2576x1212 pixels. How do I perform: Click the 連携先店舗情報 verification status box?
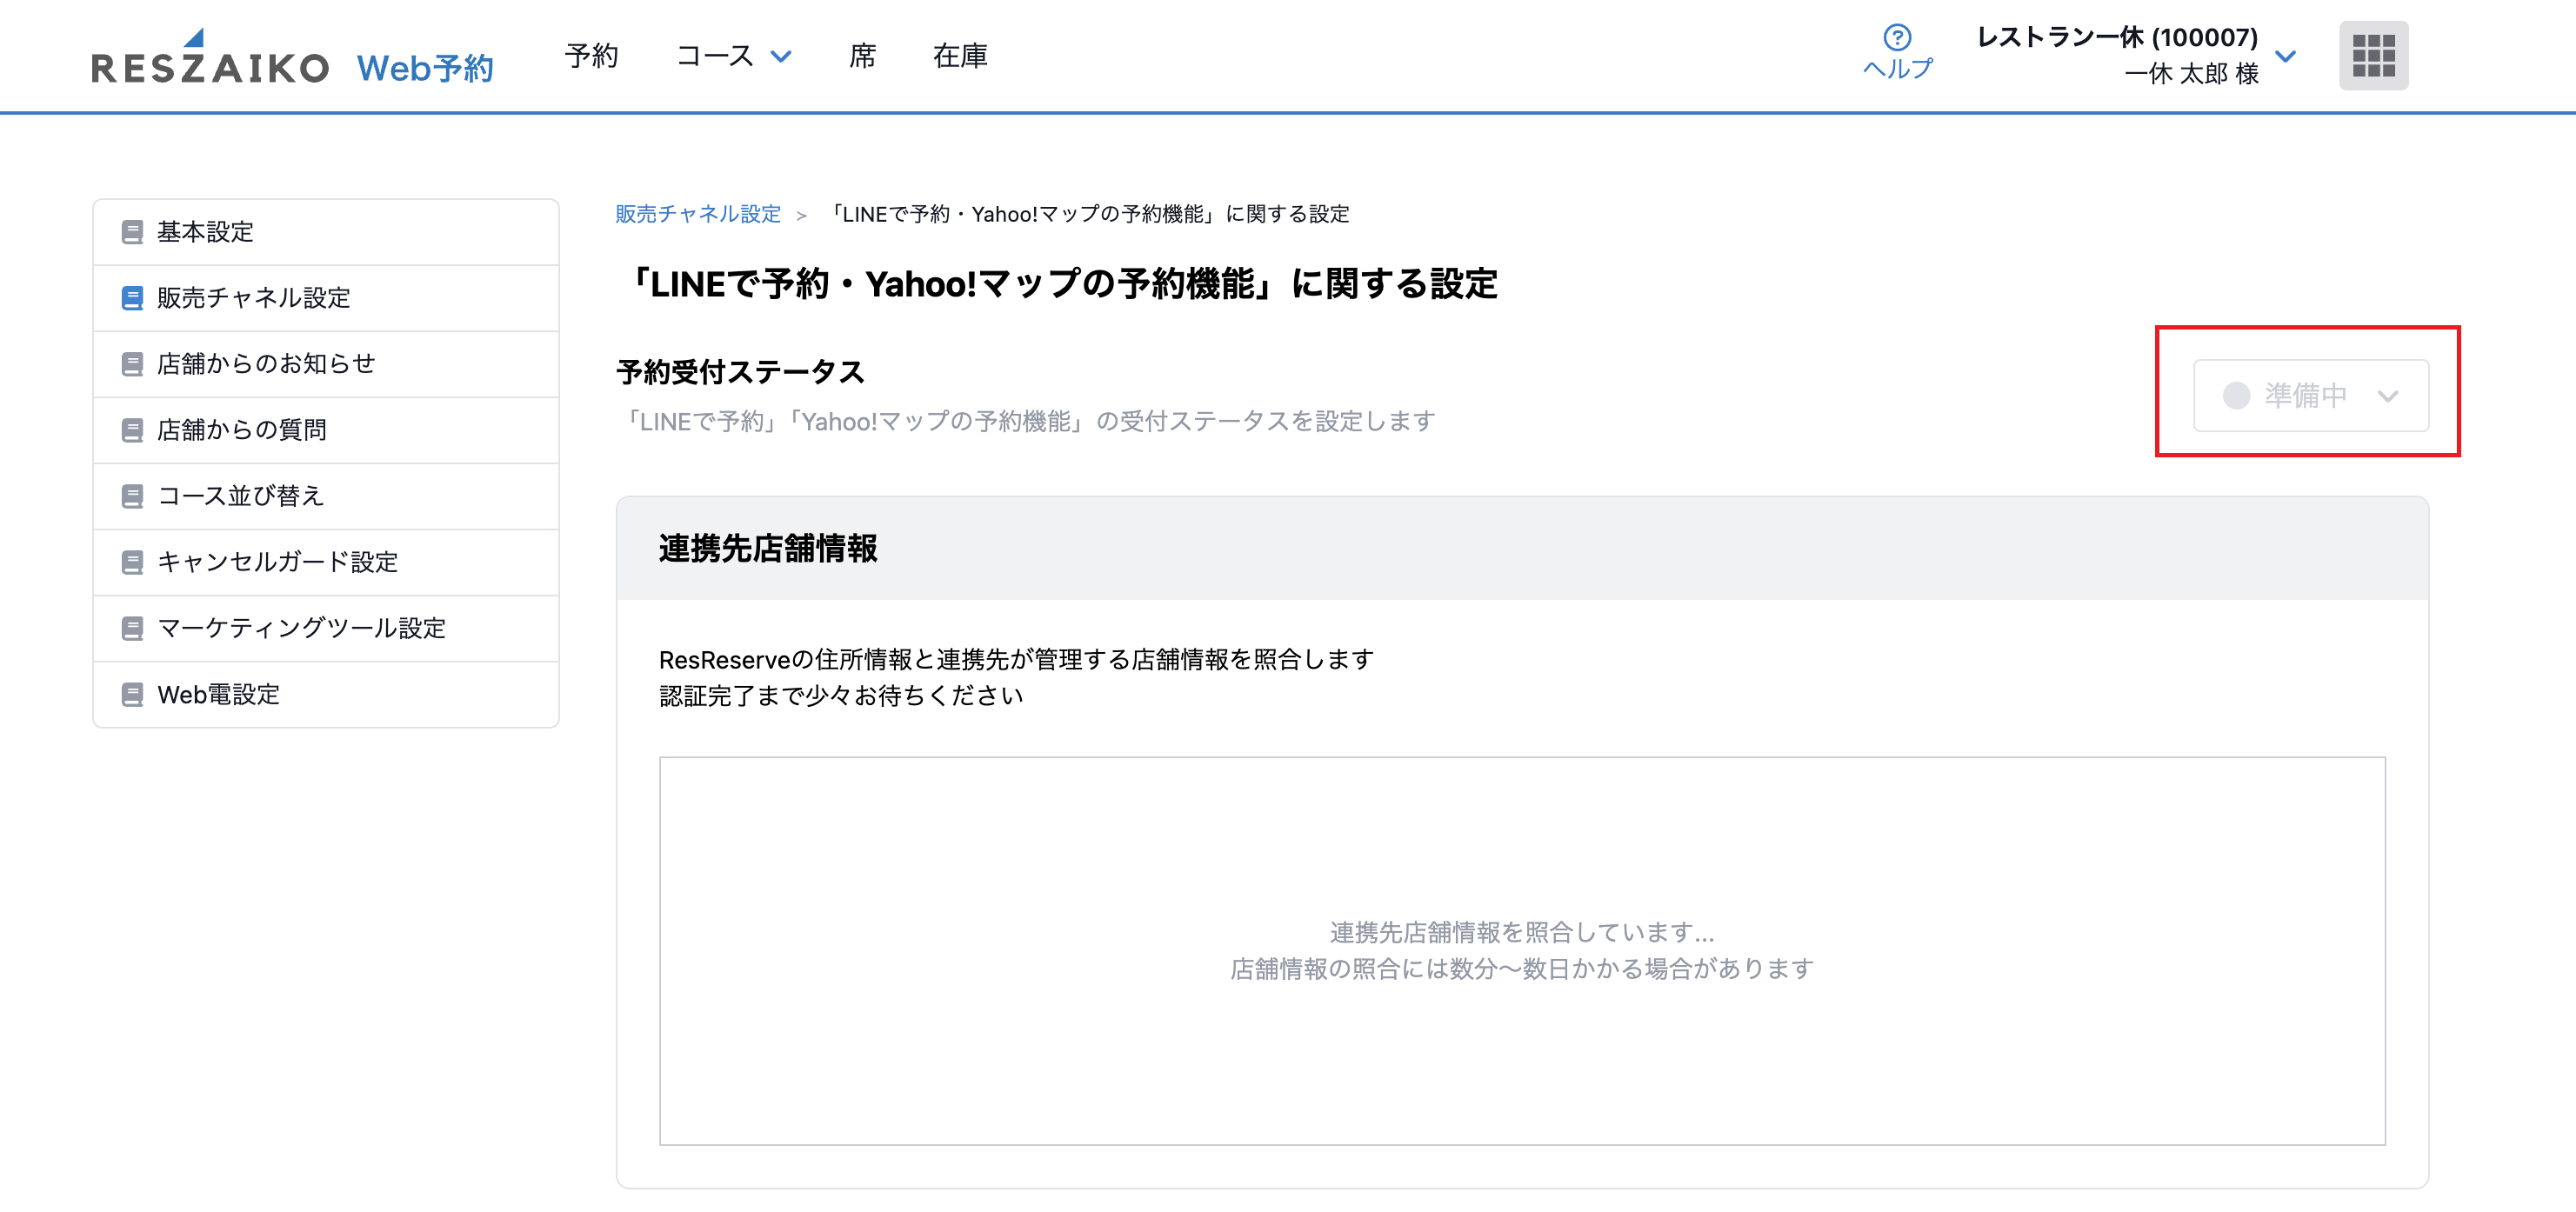tap(1521, 950)
